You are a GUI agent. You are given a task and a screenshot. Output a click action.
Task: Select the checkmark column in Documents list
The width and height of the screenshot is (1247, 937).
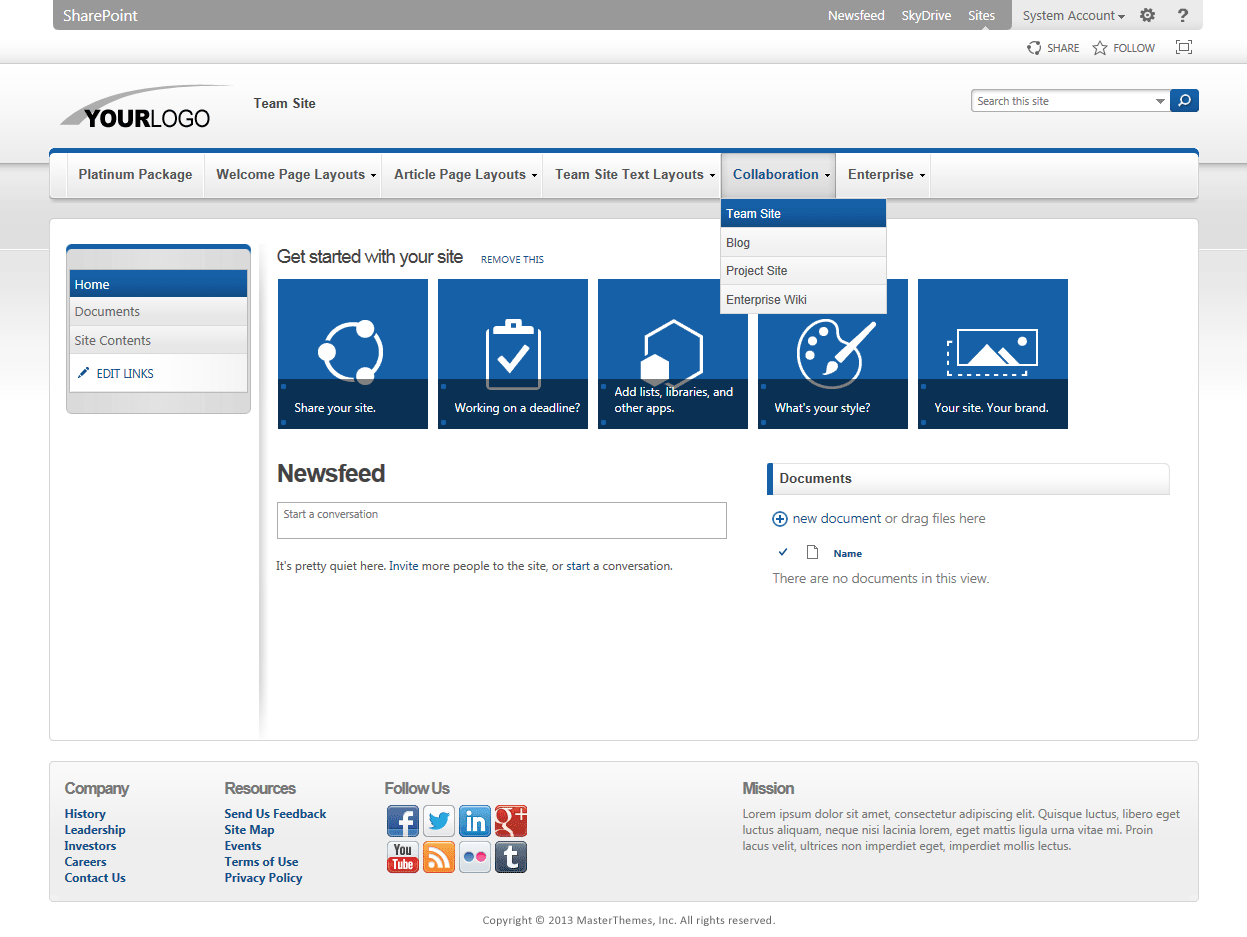click(783, 552)
